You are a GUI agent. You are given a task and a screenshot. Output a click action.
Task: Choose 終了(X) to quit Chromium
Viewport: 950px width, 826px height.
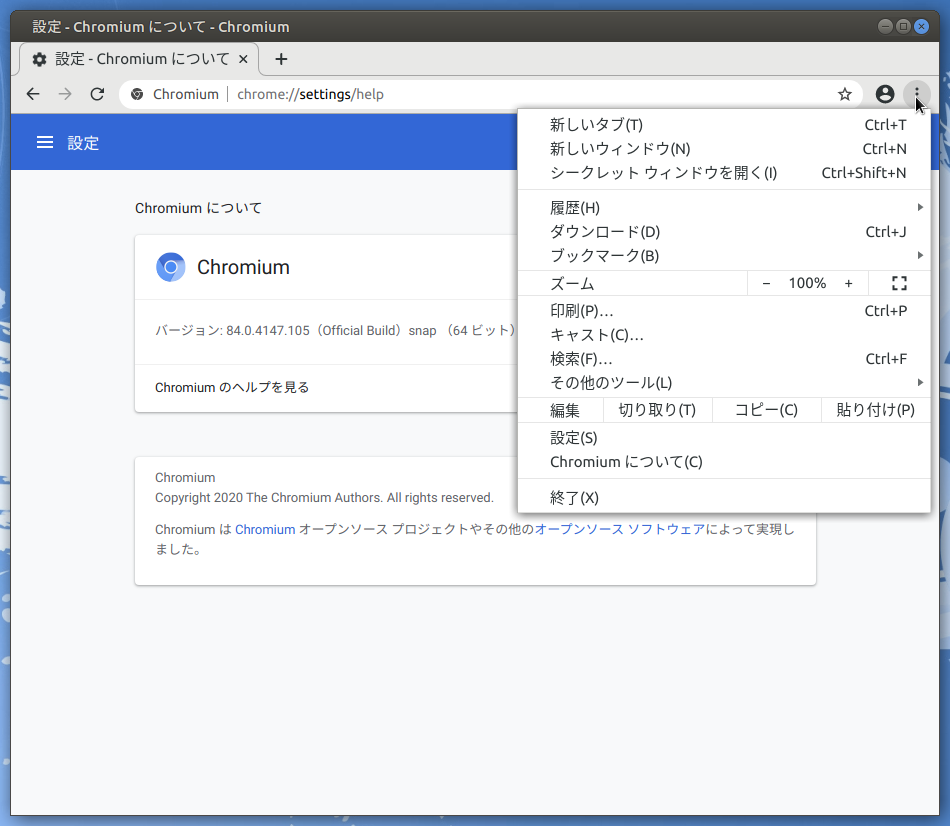click(724, 498)
